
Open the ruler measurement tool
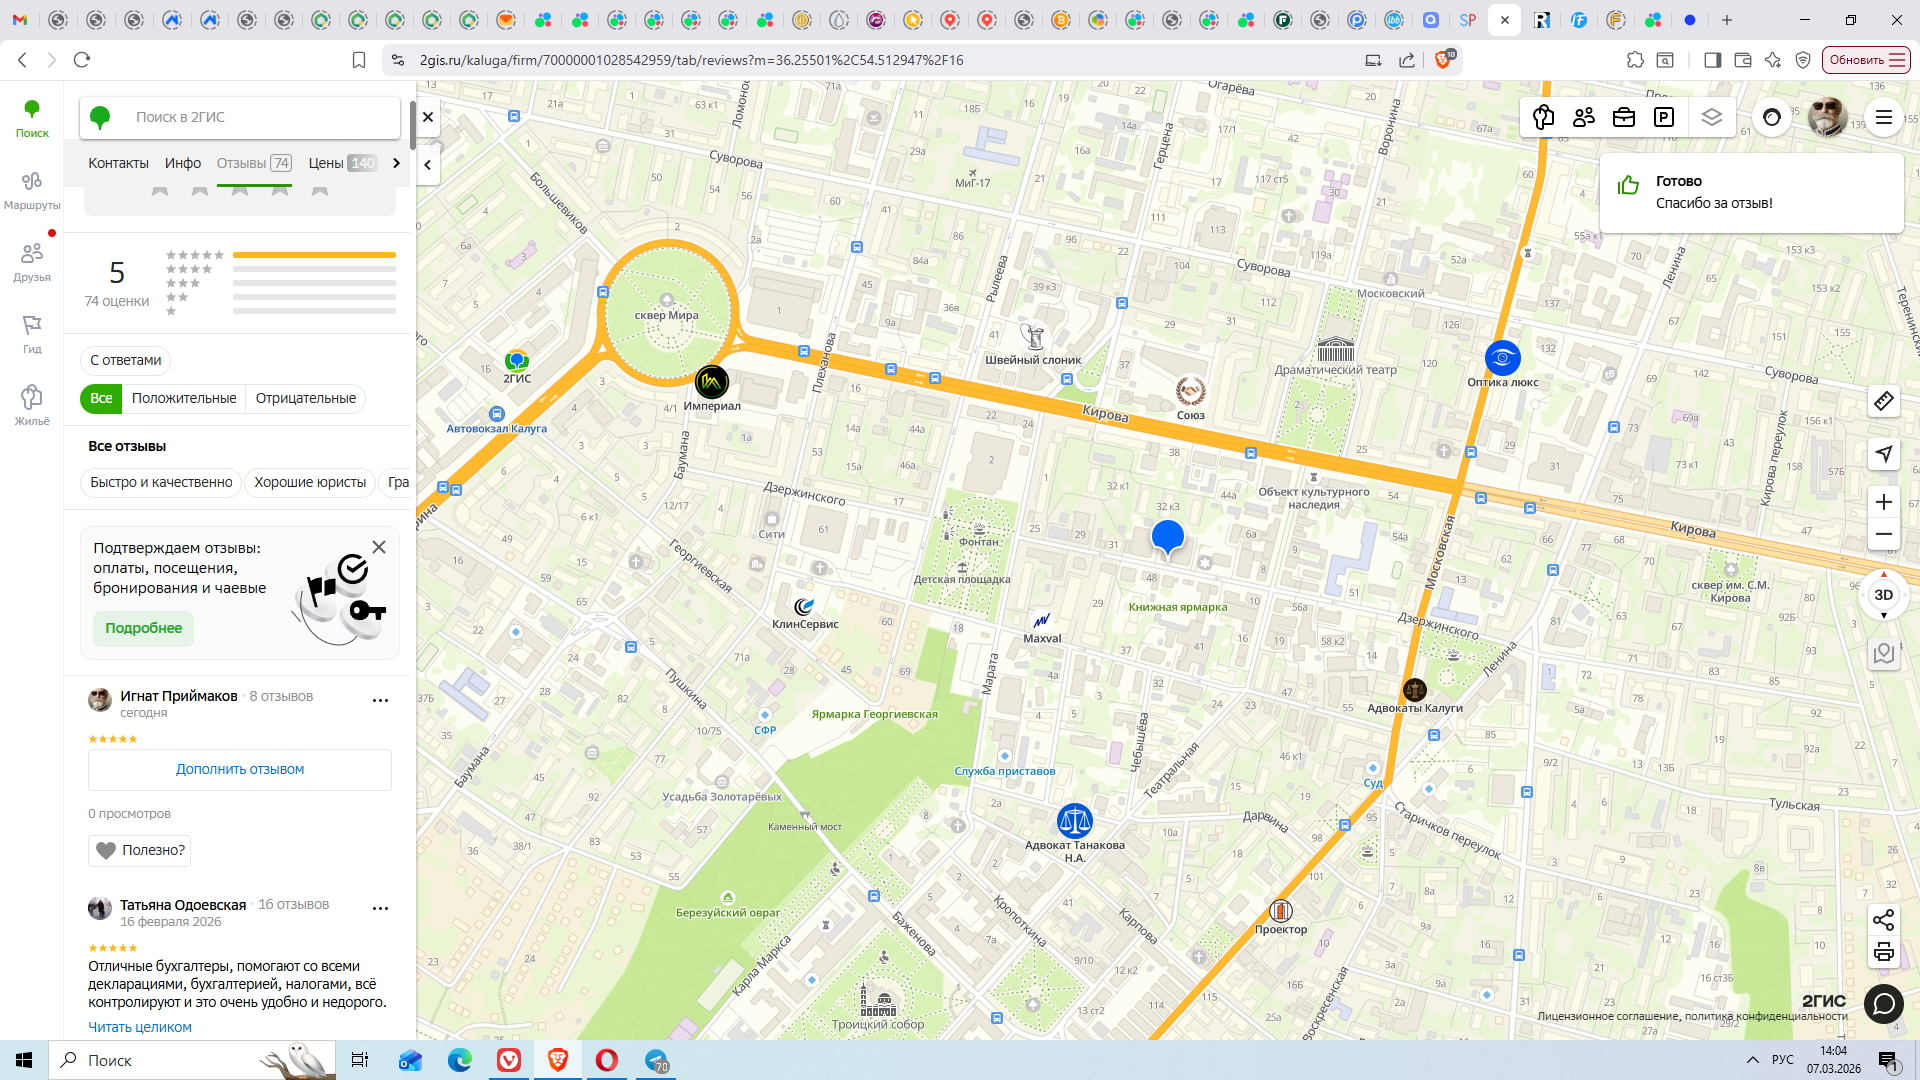1883,402
